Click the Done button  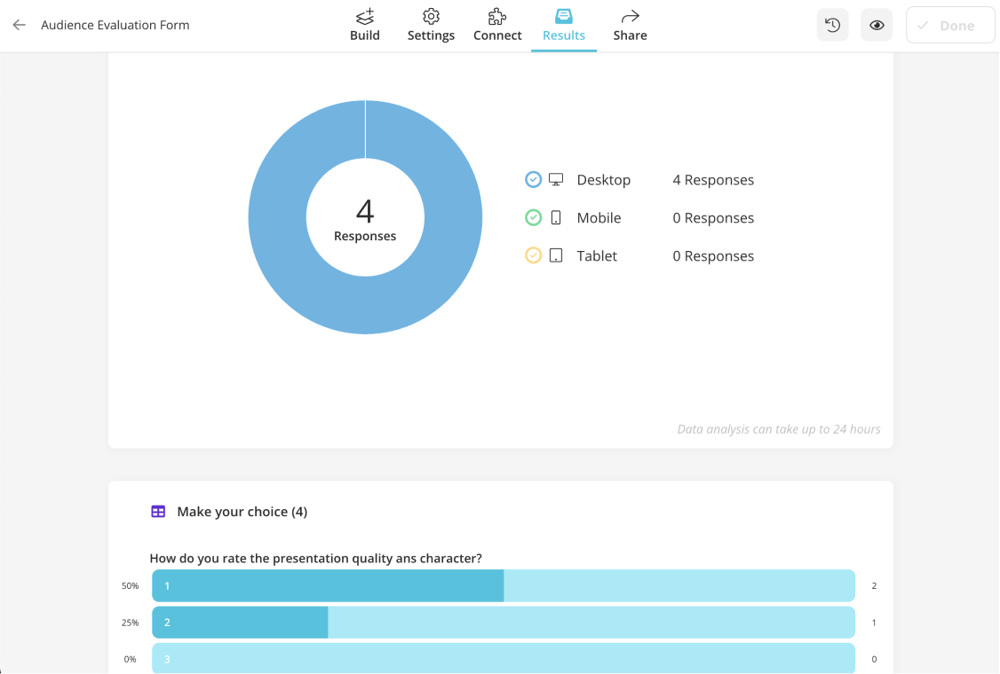[950, 24]
